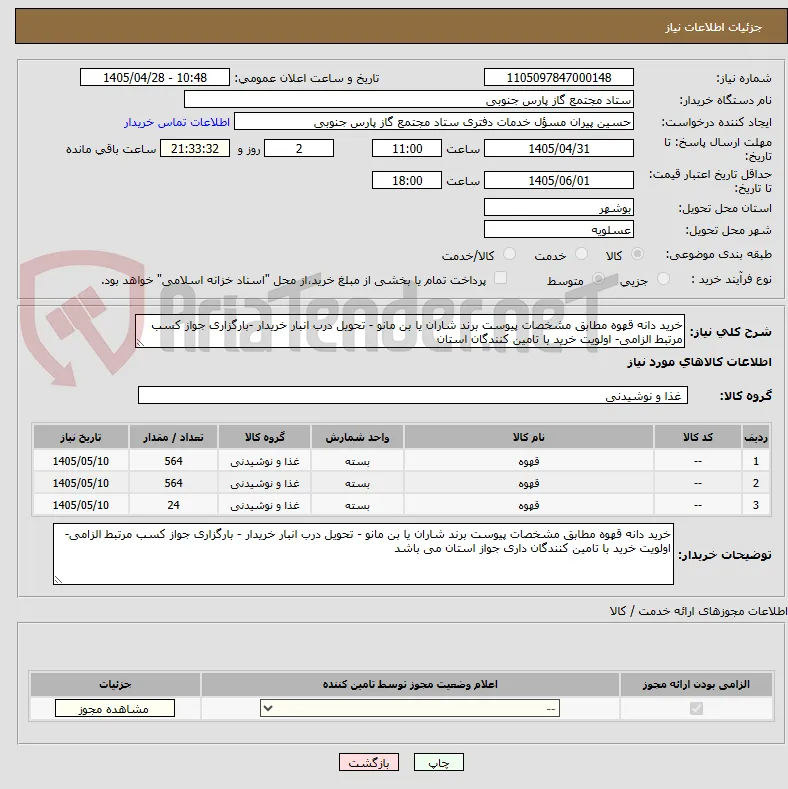The width and height of the screenshot is (788, 789).
Task: Click the price validity date 1405/06/01
Action: coord(559,180)
